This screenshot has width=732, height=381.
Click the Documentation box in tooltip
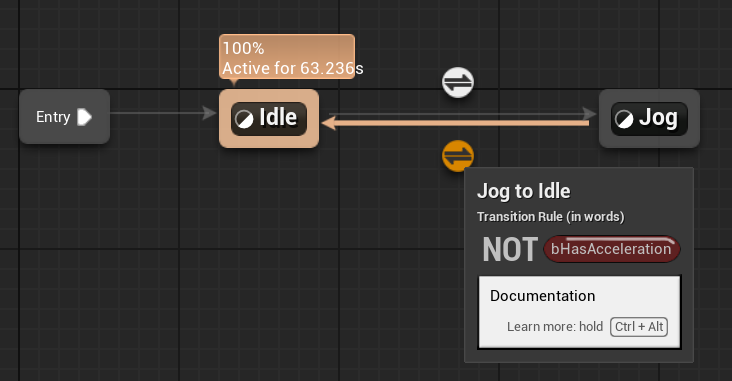click(x=579, y=312)
